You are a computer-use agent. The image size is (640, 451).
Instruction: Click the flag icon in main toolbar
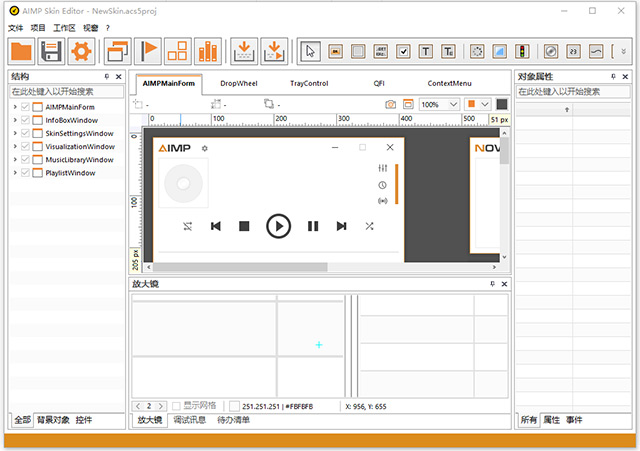pyautogui.click(x=148, y=51)
